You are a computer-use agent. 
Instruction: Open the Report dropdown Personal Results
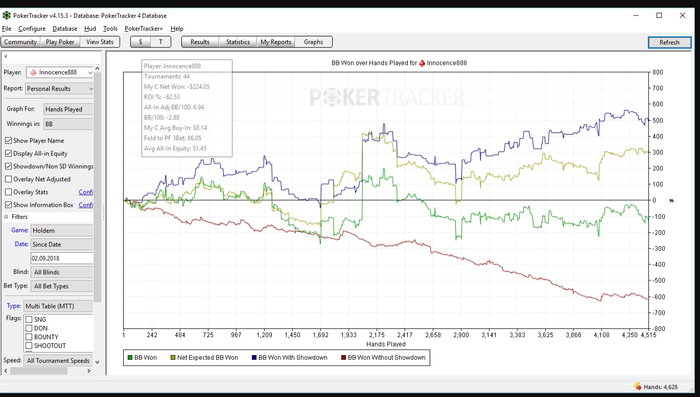(59, 88)
